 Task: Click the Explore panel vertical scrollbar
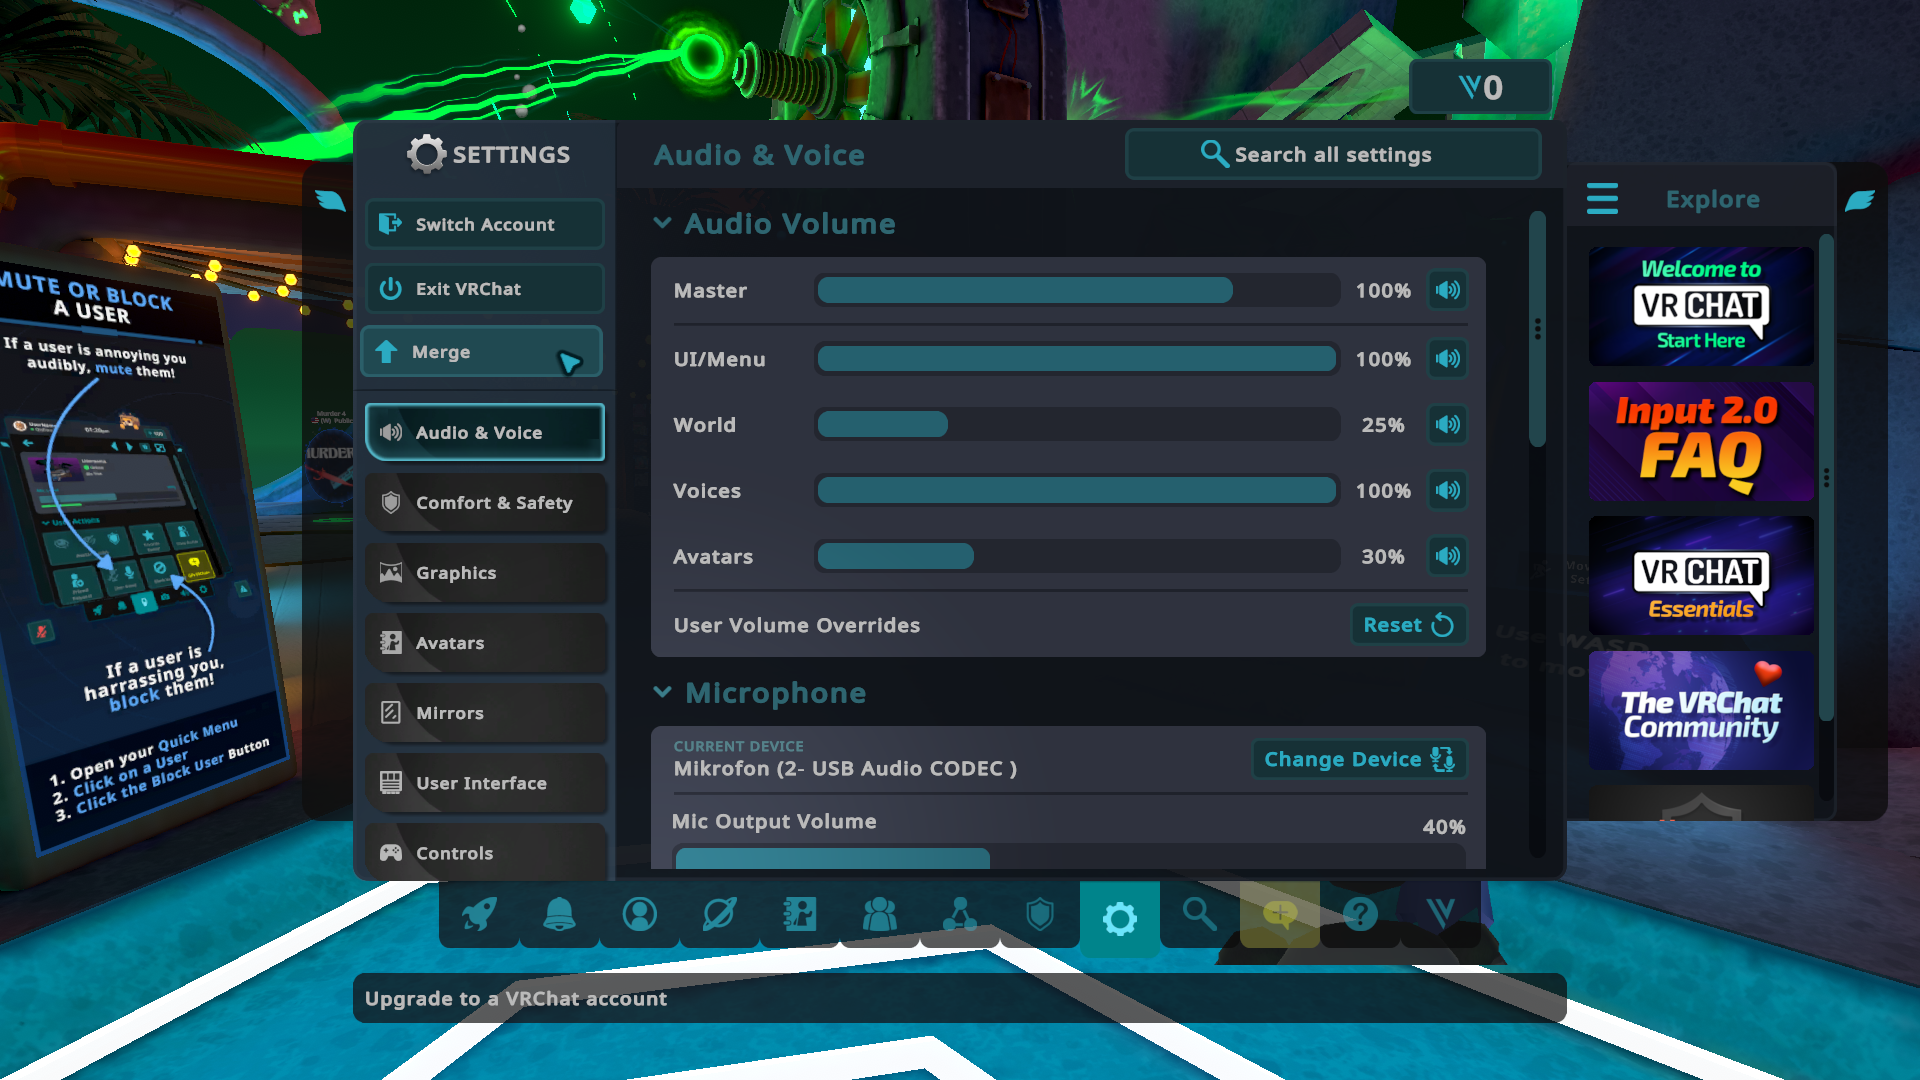pyautogui.click(x=1826, y=478)
